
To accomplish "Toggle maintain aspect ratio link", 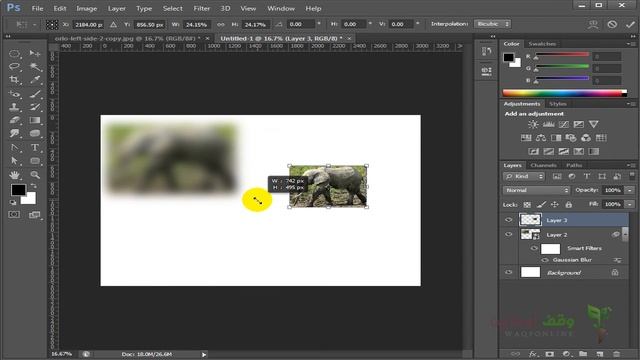I will [x=220, y=24].
